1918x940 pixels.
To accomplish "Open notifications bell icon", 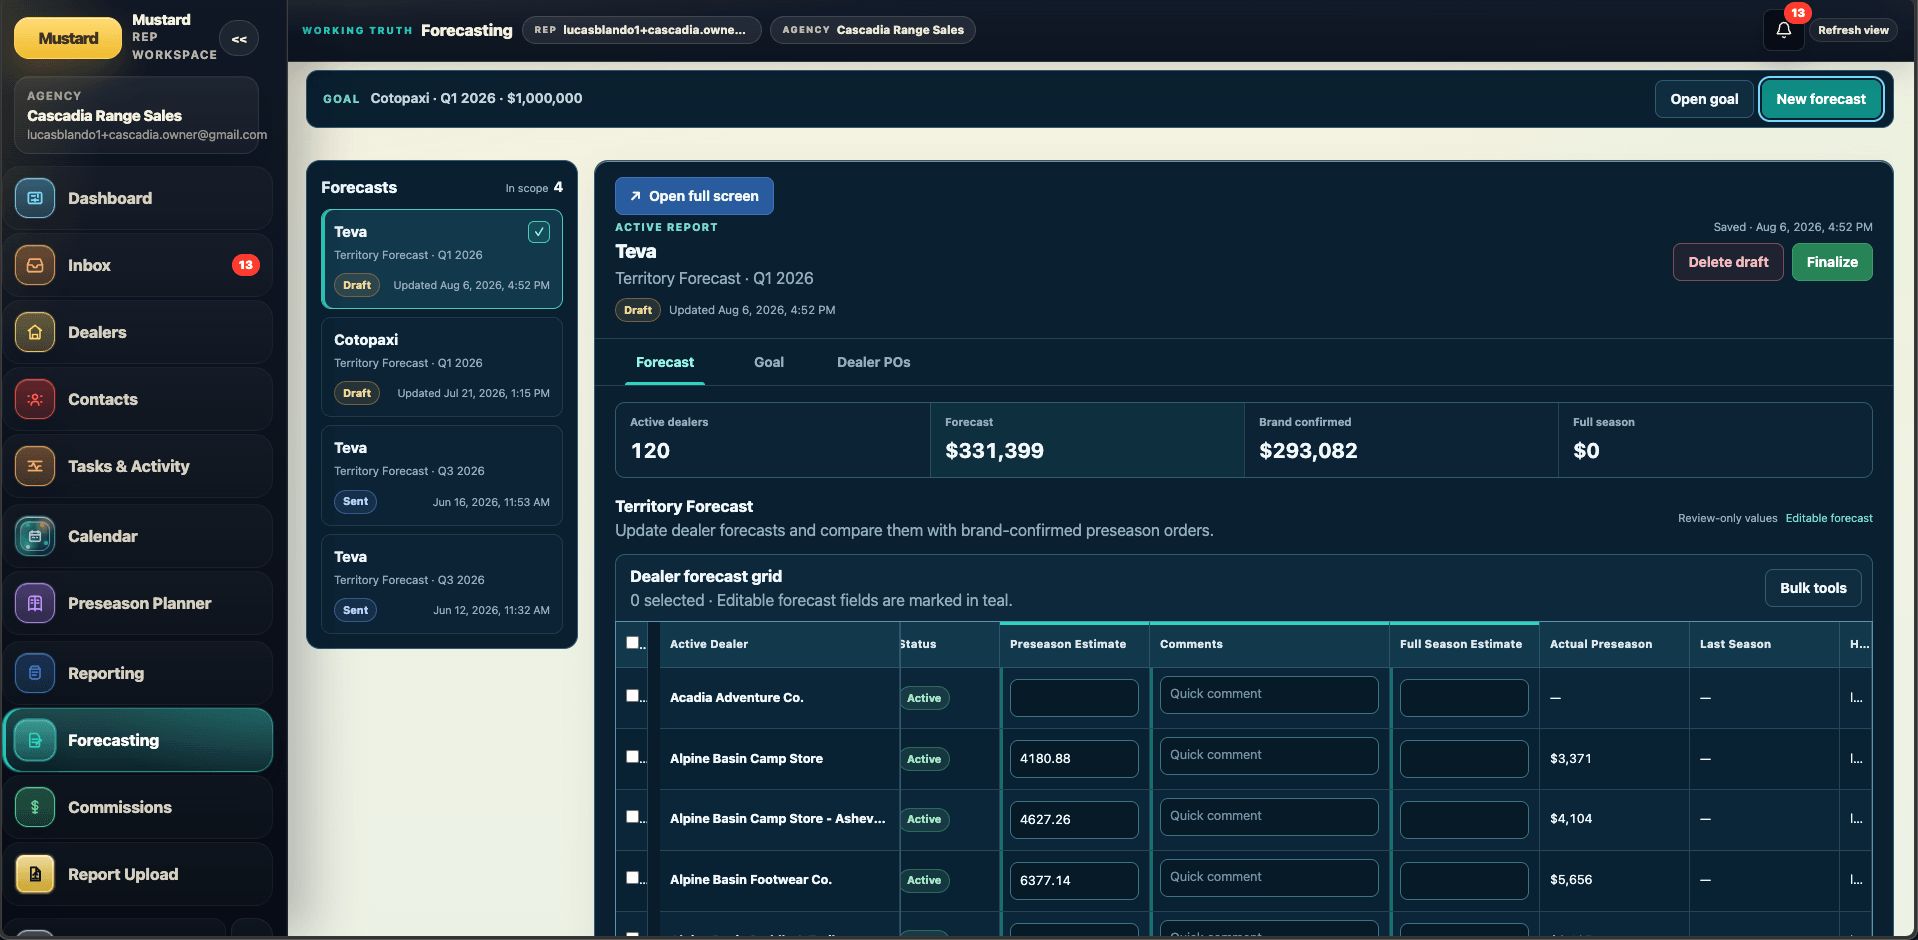I will click(x=1783, y=30).
